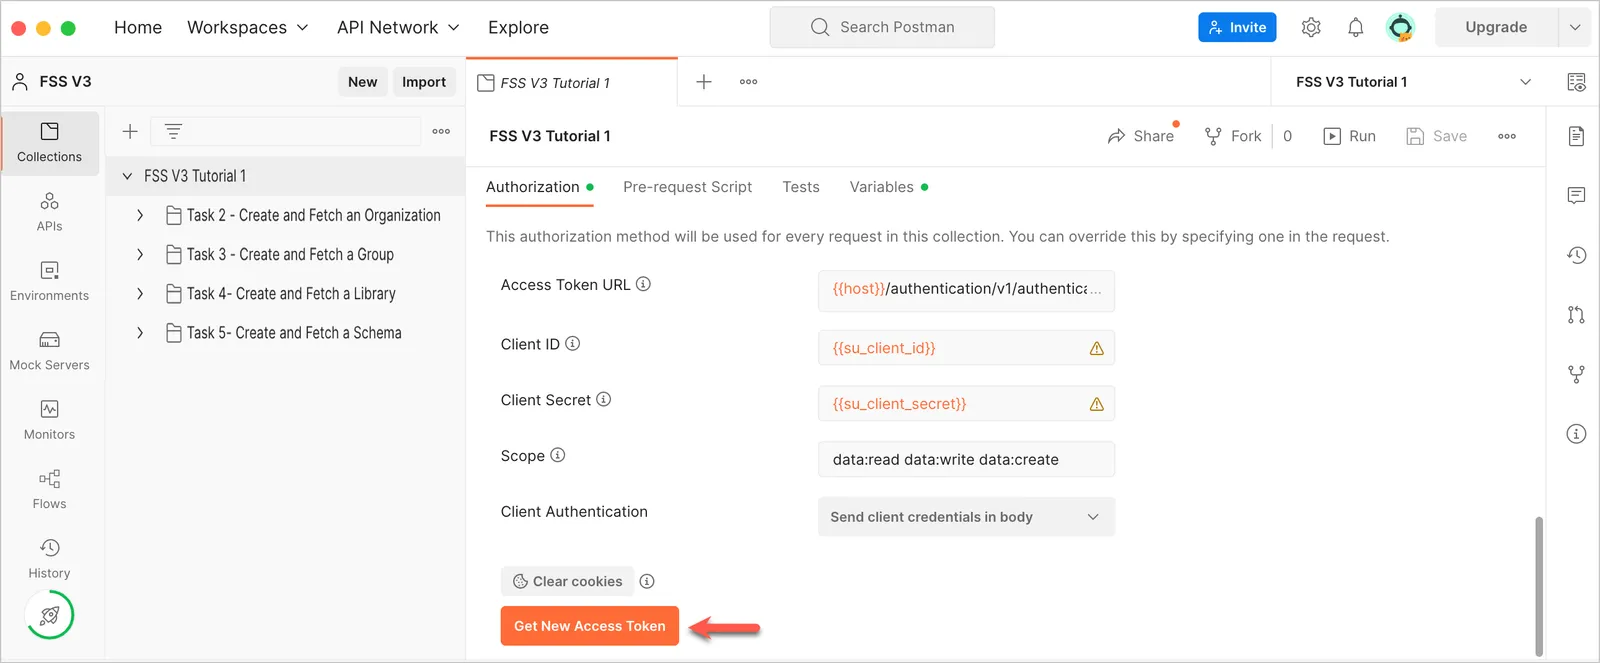Click the New button in workspace header
The image size is (1600, 663).
click(362, 82)
